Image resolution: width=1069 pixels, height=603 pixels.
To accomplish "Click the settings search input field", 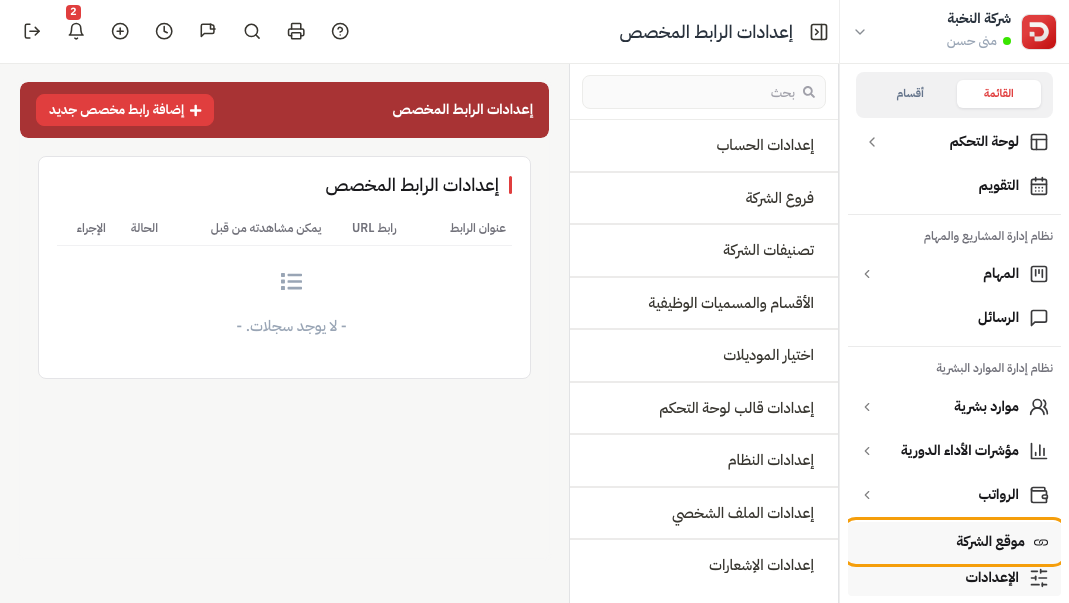I will [x=704, y=92].
